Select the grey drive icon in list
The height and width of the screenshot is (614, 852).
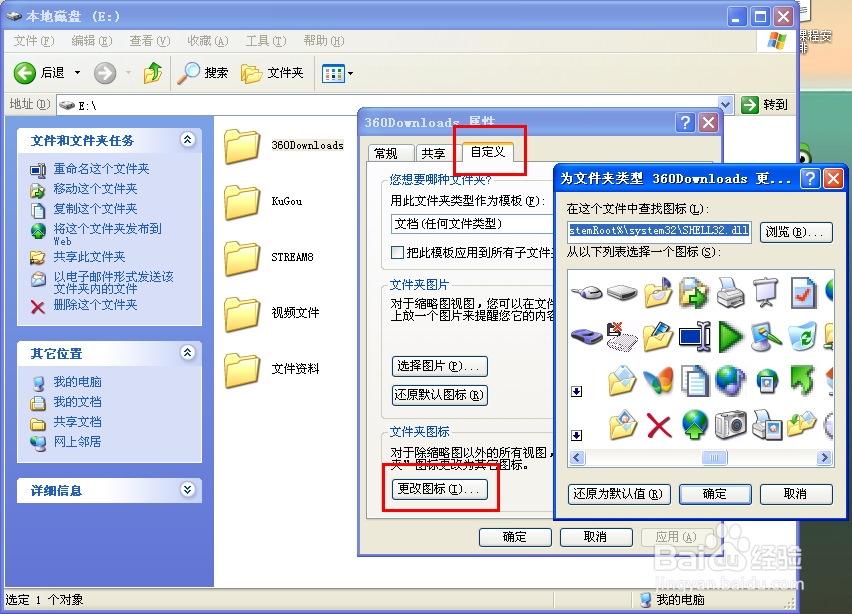622,293
